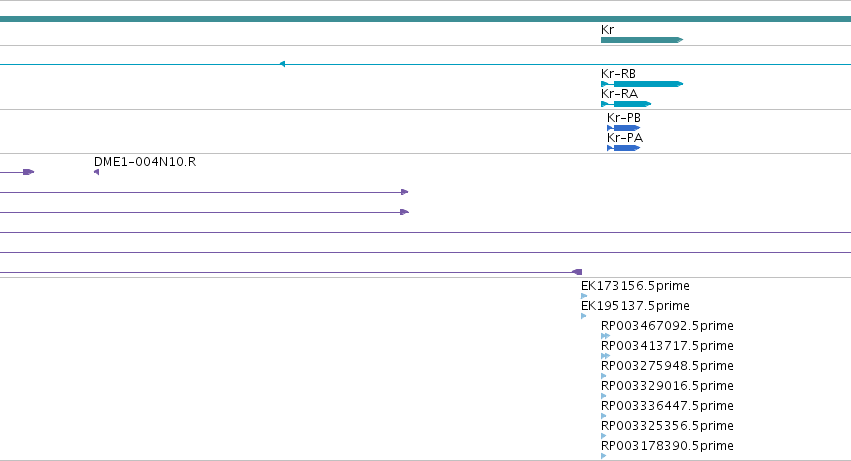Open EK195137.5prime EST label
This screenshot has height=461, width=851.
tap(635, 306)
